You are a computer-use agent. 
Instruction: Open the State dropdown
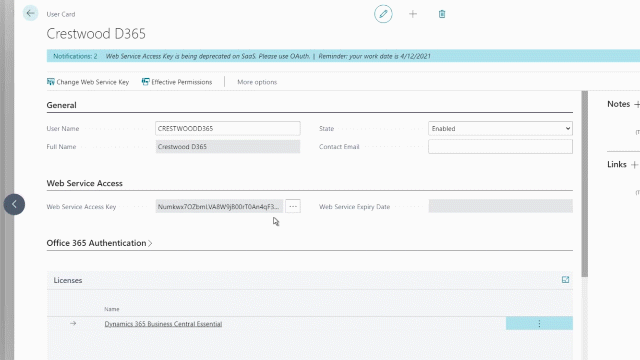click(500, 128)
